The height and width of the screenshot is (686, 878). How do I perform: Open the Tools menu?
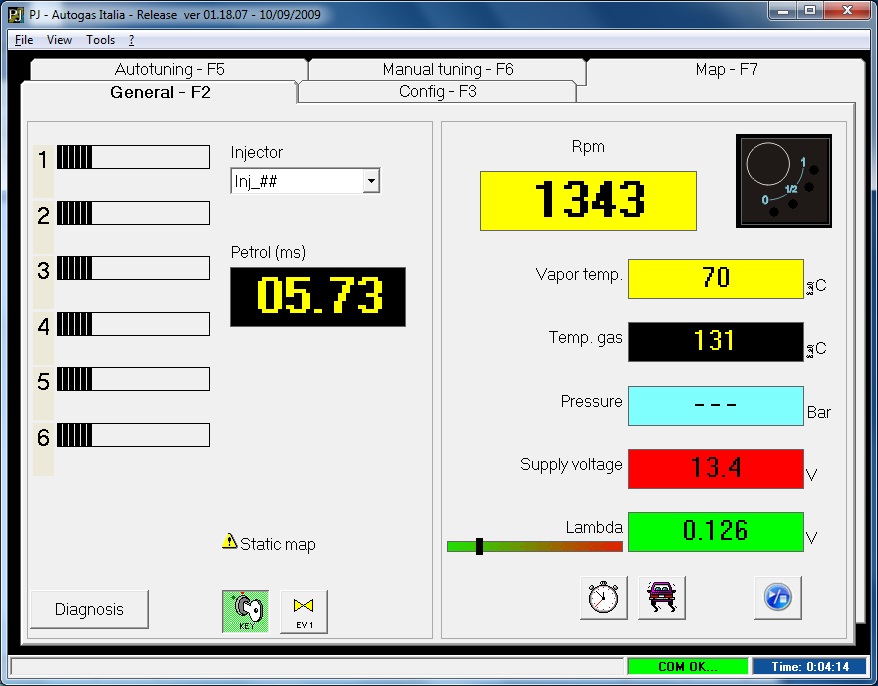click(x=100, y=40)
